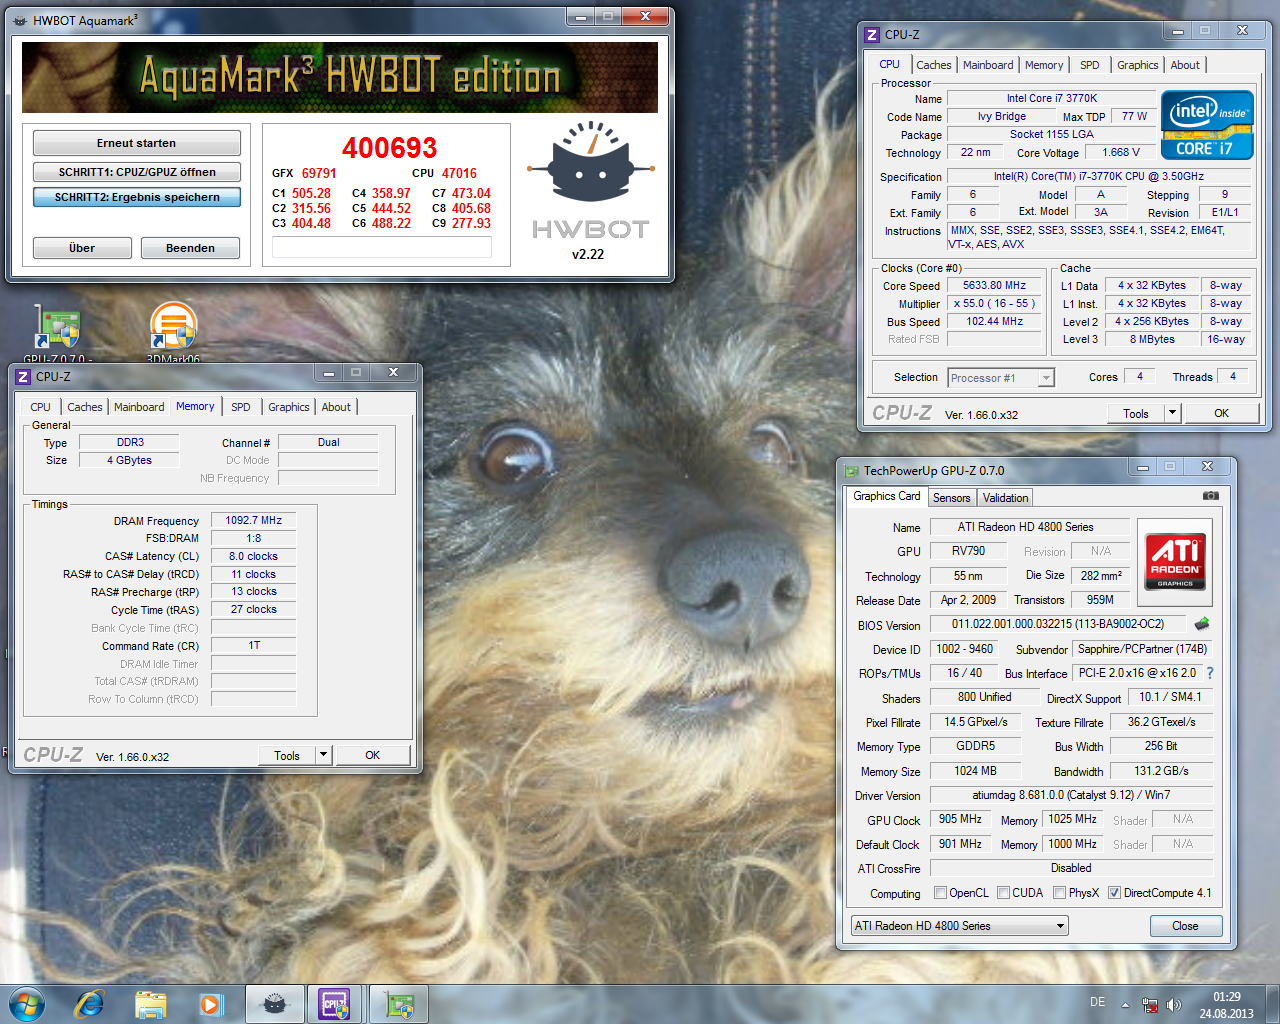The image size is (1280, 1024).
Task: Click the GPU-Z screenshot camera icon
Action: click(1210, 495)
